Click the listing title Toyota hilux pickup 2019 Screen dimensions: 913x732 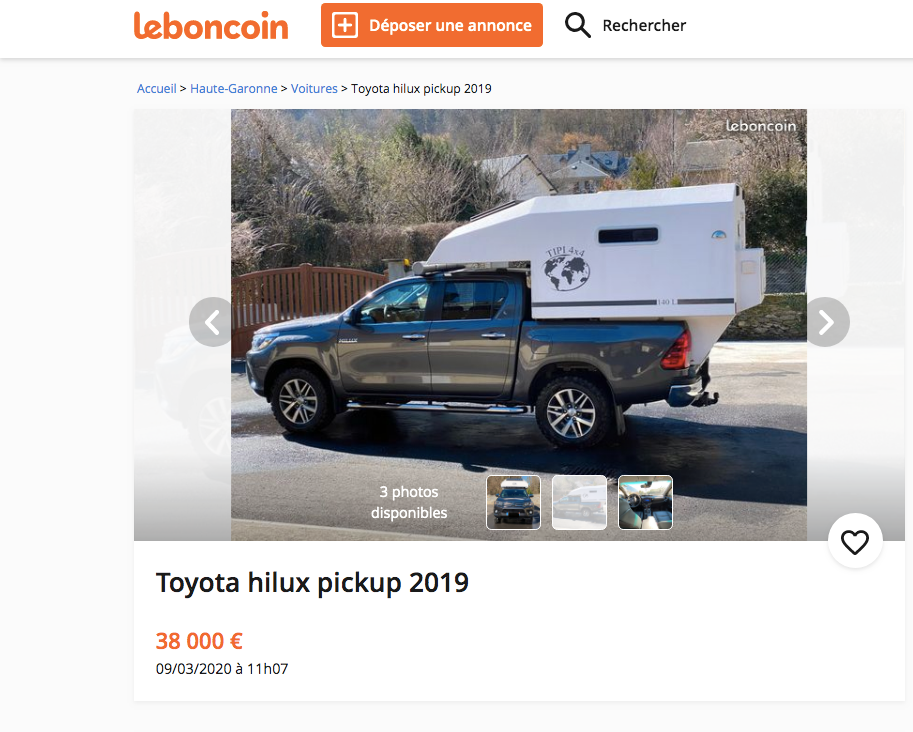point(312,583)
